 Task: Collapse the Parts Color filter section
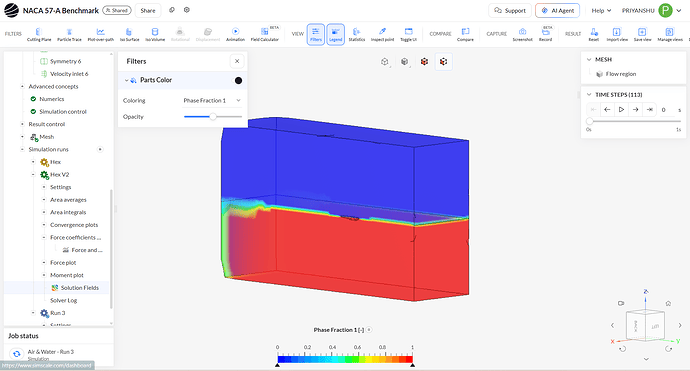coord(127,81)
